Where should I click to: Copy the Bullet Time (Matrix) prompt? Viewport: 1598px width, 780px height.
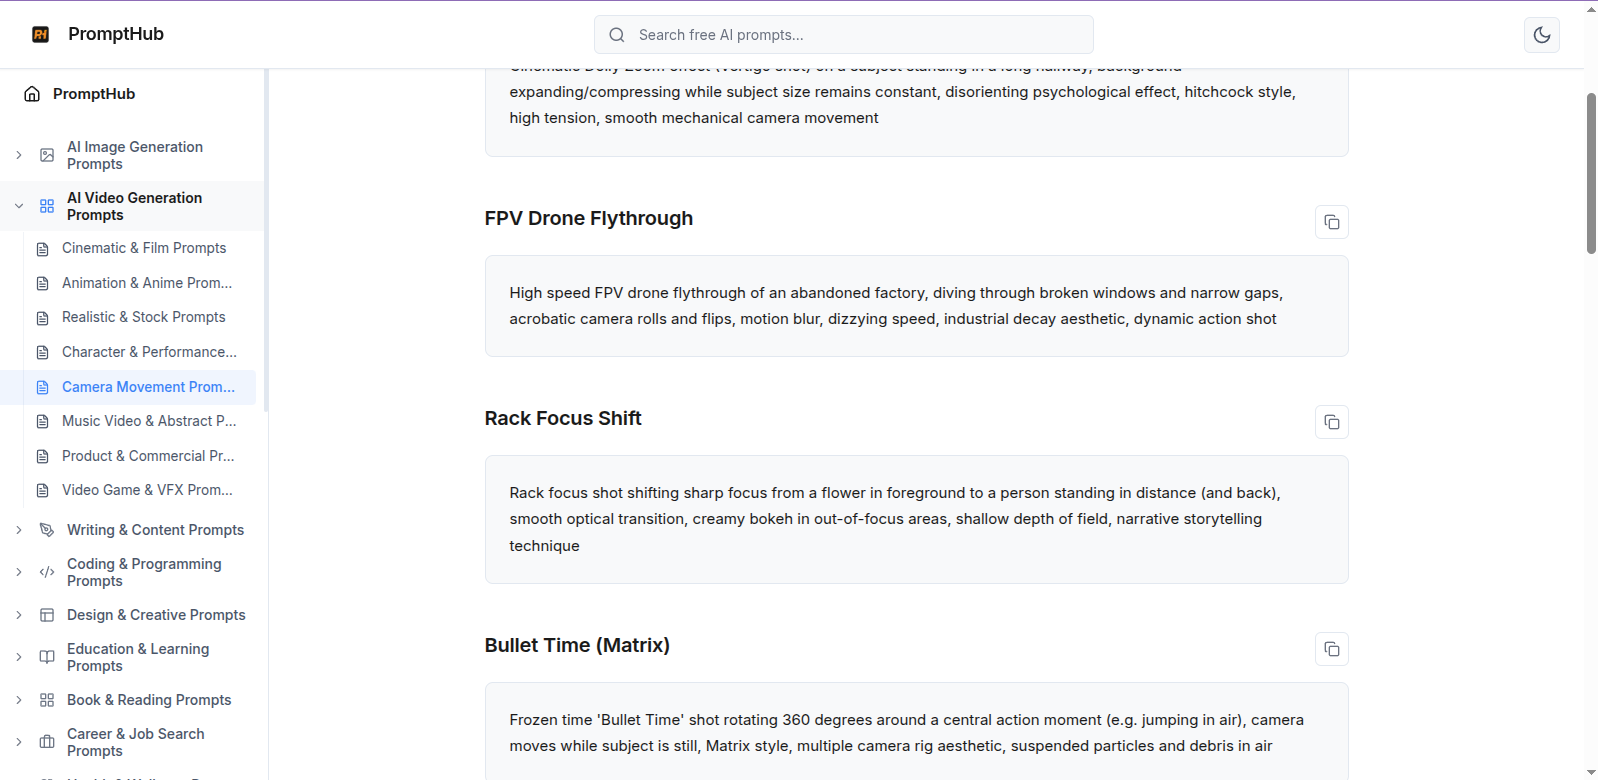(1331, 649)
